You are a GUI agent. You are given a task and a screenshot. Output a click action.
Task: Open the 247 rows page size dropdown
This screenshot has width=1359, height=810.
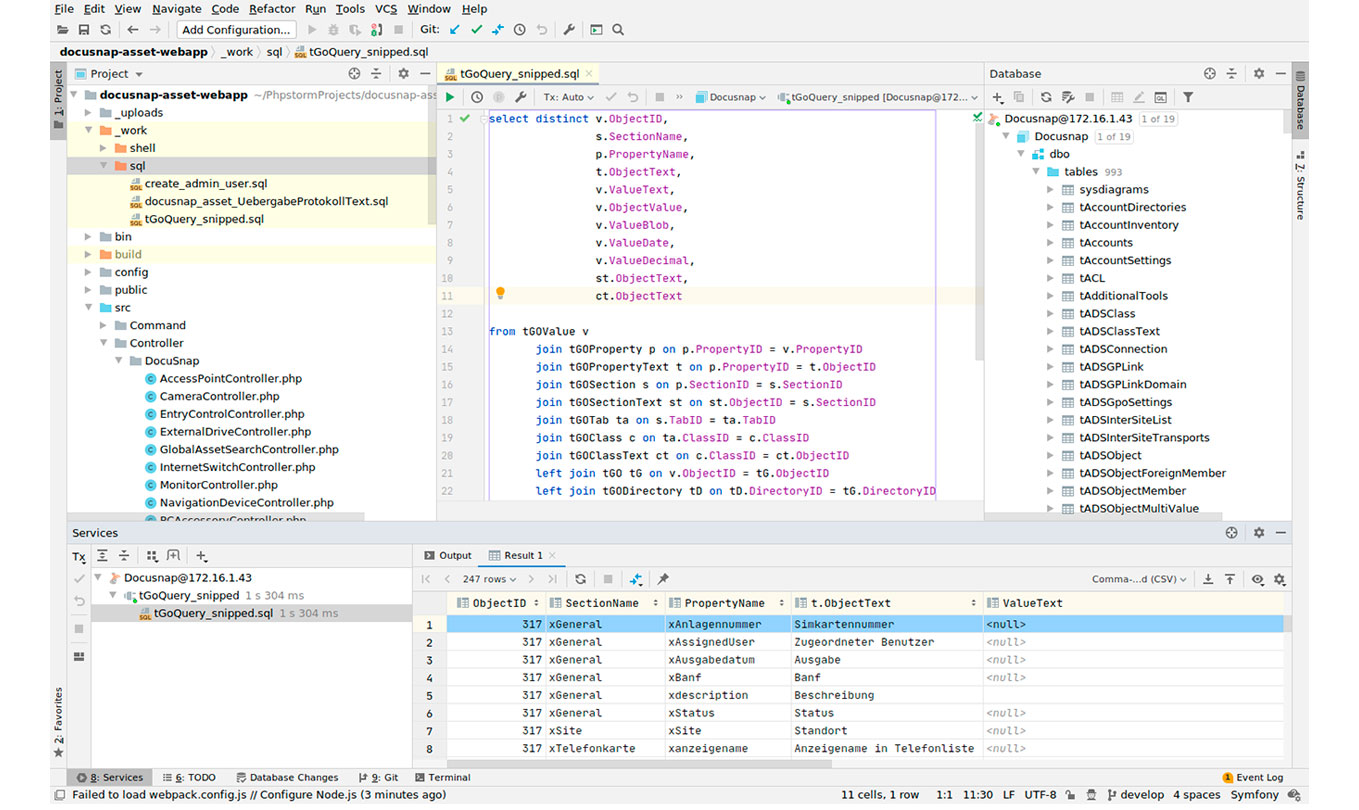tap(488, 579)
